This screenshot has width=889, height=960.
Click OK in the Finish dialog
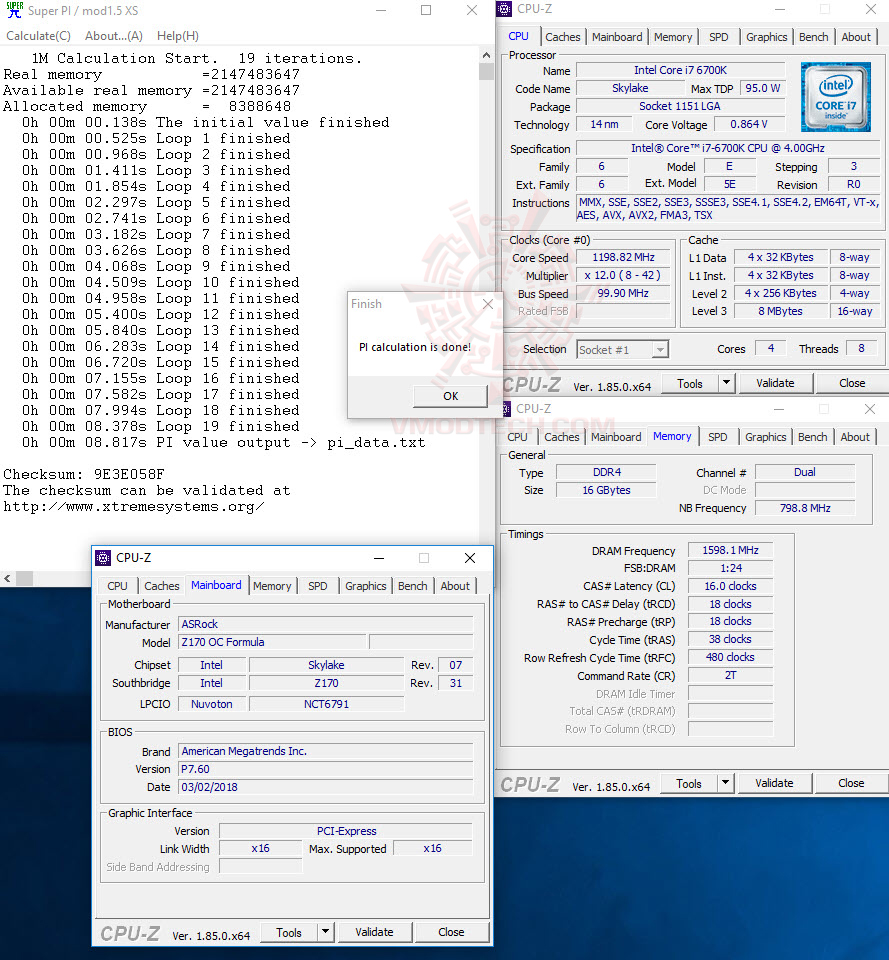coord(451,396)
